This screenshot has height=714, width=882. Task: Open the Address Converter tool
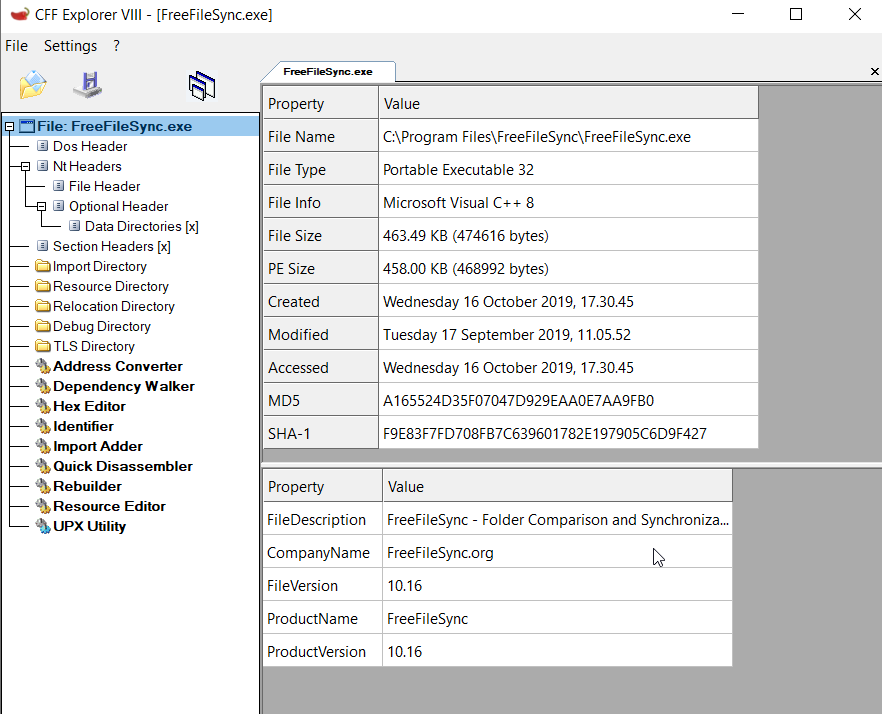point(117,366)
